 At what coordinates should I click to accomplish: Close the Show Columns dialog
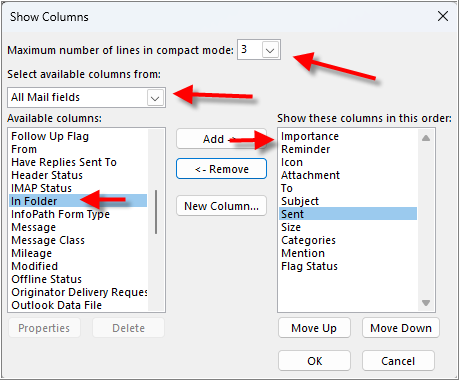pyautogui.click(x=443, y=16)
